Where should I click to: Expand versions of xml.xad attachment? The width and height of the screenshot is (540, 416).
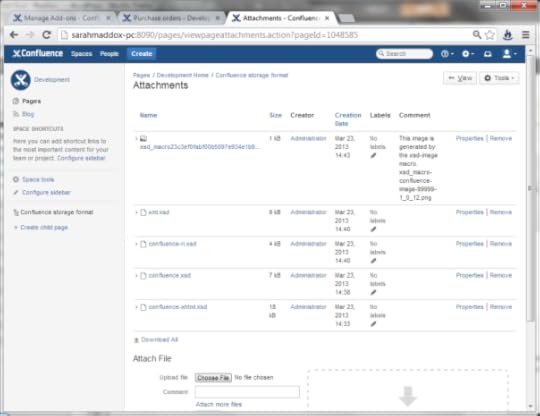tap(136, 212)
